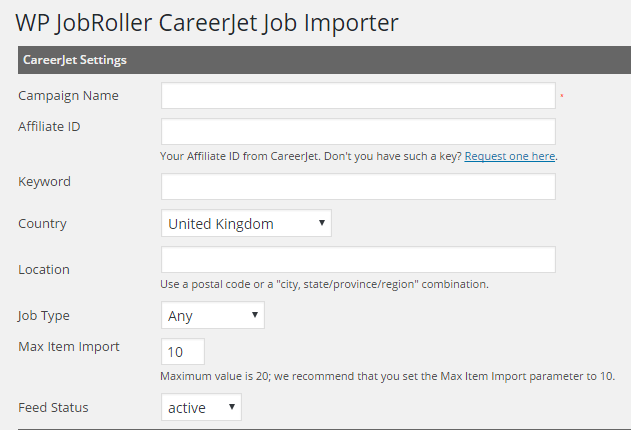Click the "Keyword" field label

pos(45,182)
